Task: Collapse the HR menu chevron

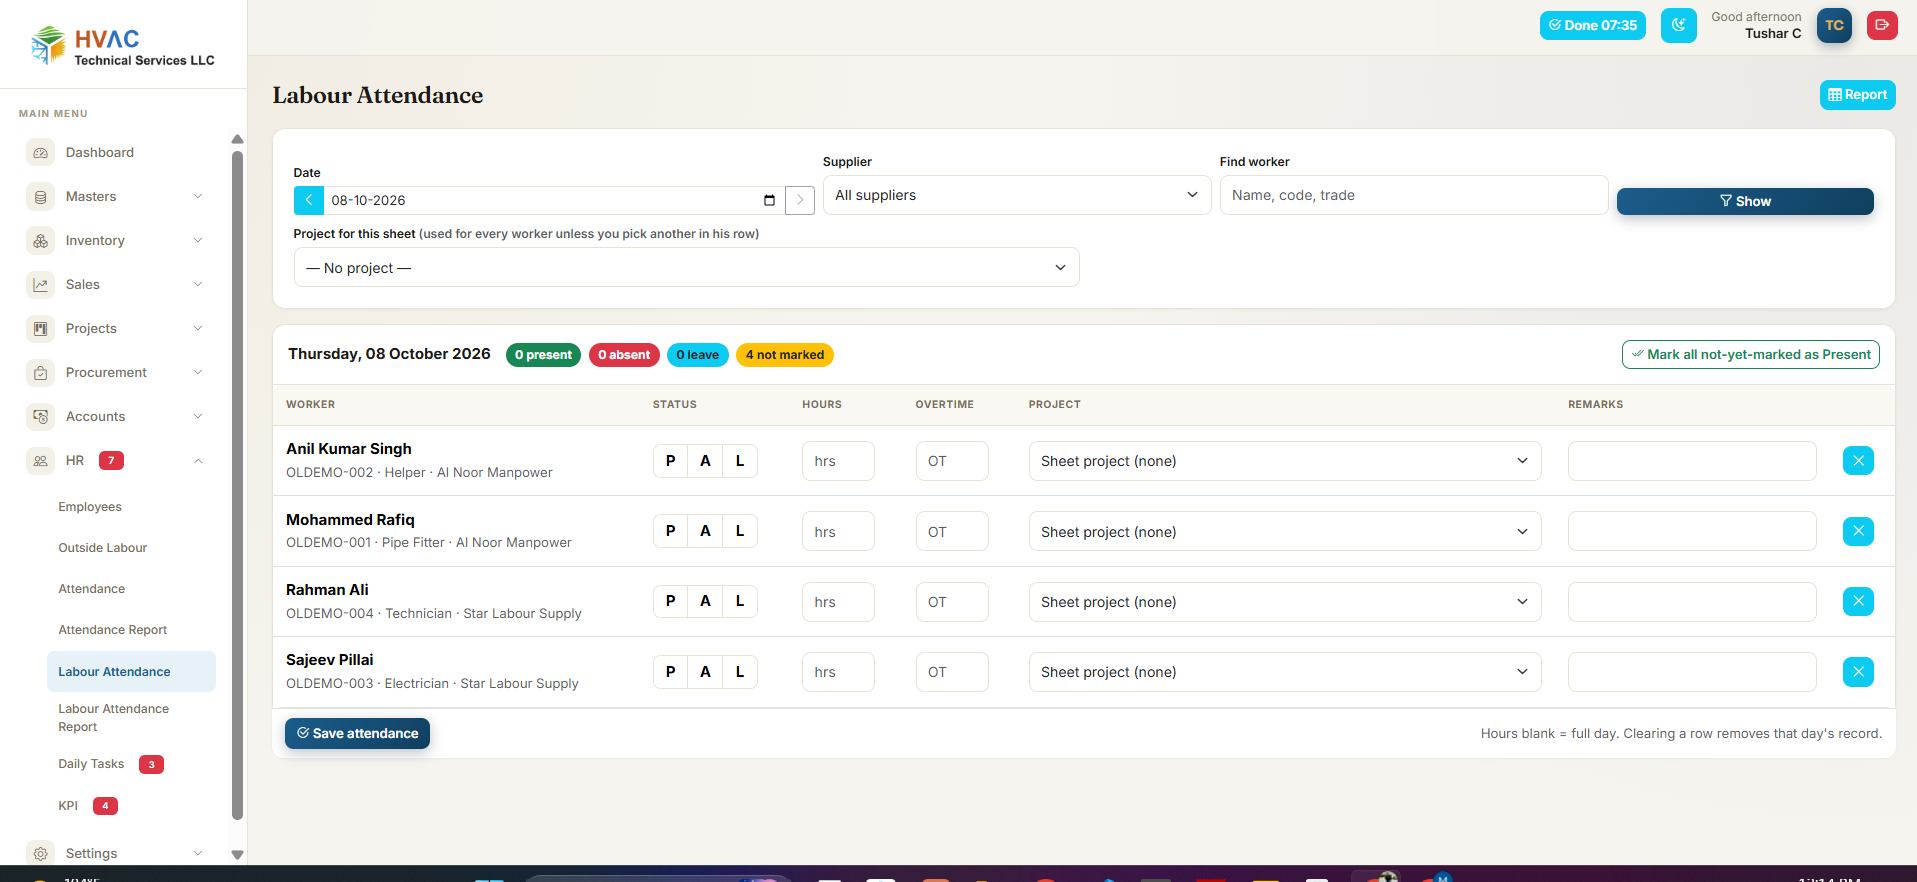Action: point(198,461)
